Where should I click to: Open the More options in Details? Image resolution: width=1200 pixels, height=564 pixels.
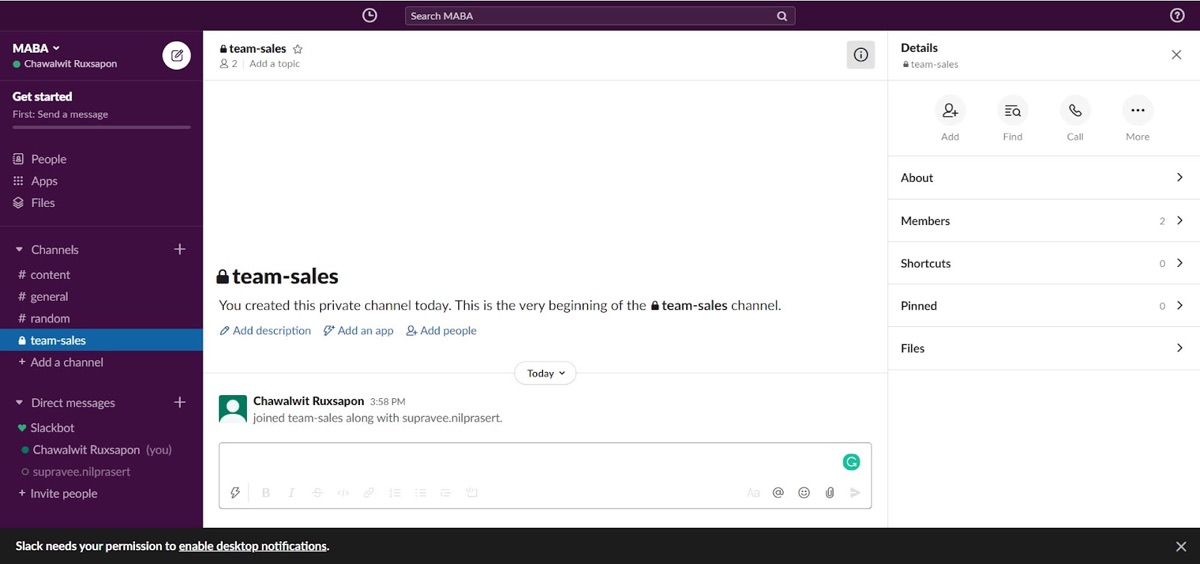pyautogui.click(x=1138, y=110)
